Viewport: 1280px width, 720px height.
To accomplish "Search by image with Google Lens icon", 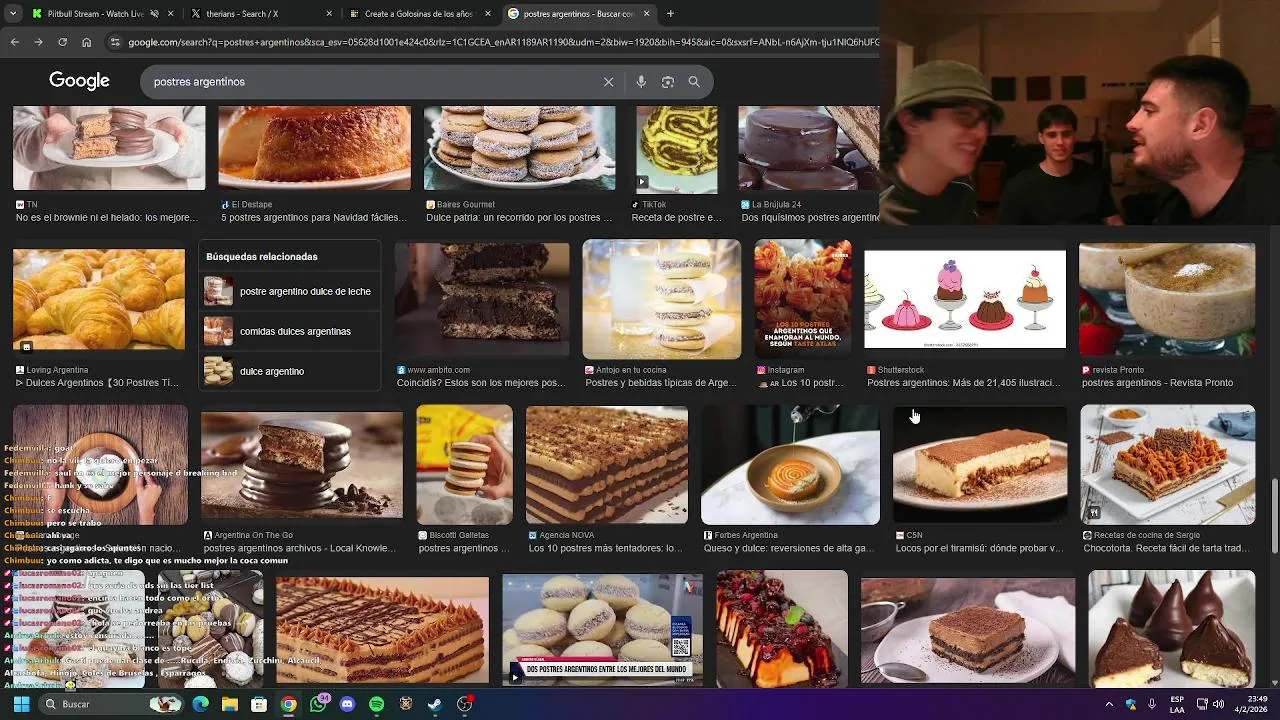I will 668,82.
